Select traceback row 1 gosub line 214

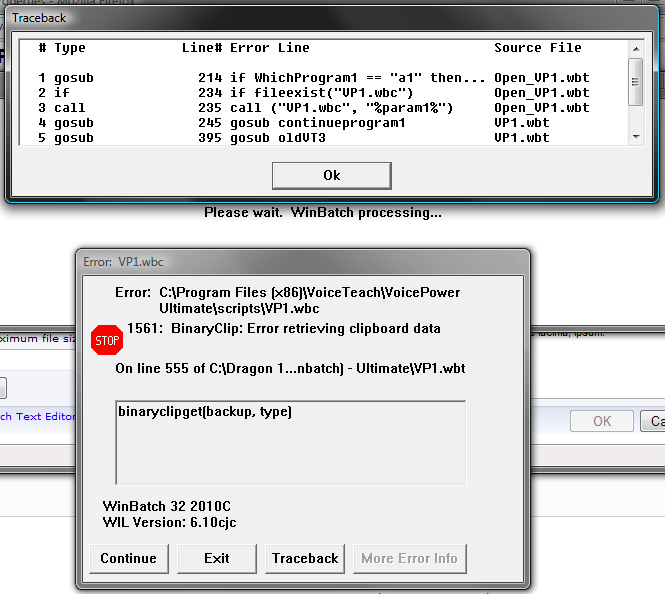[314, 78]
